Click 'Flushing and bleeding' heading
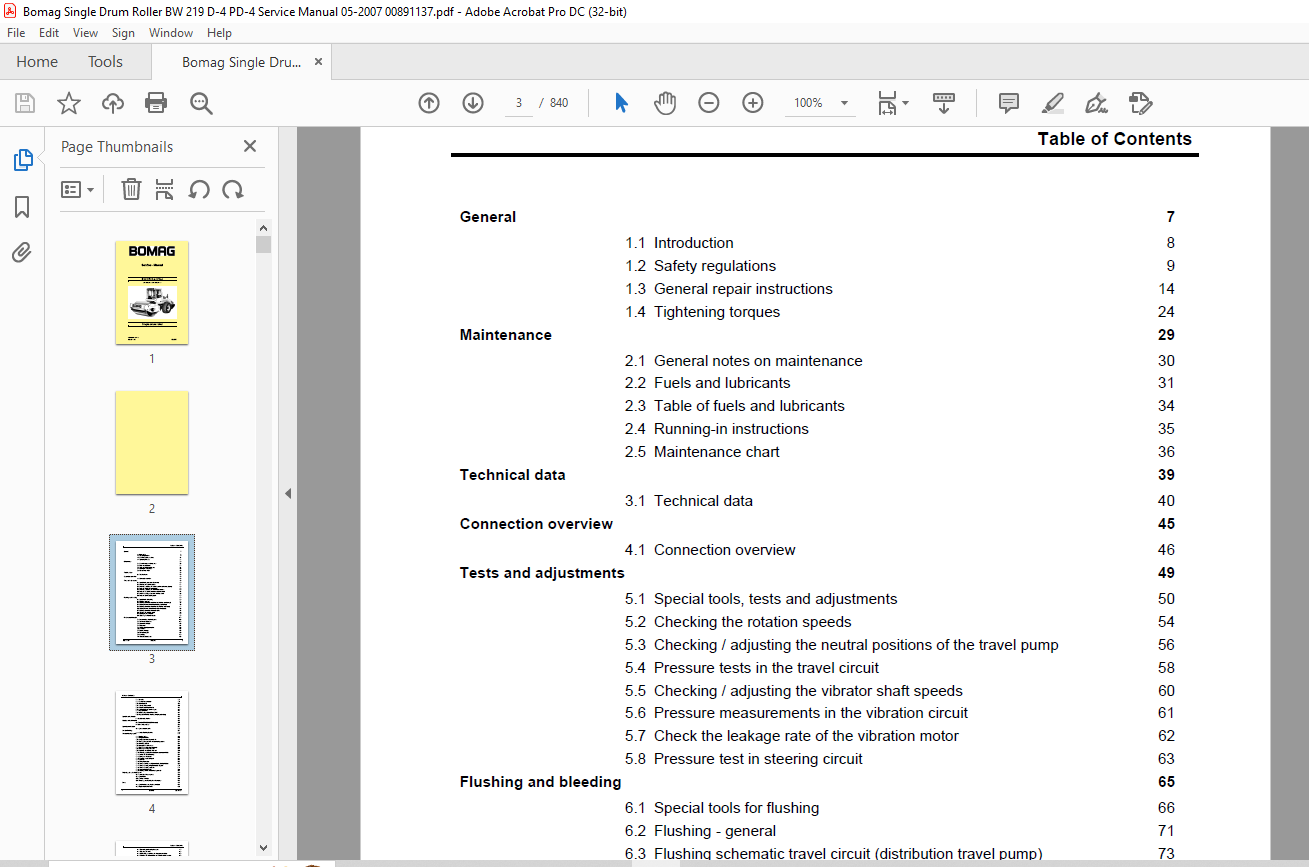The width and height of the screenshot is (1309, 867). (x=541, y=782)
